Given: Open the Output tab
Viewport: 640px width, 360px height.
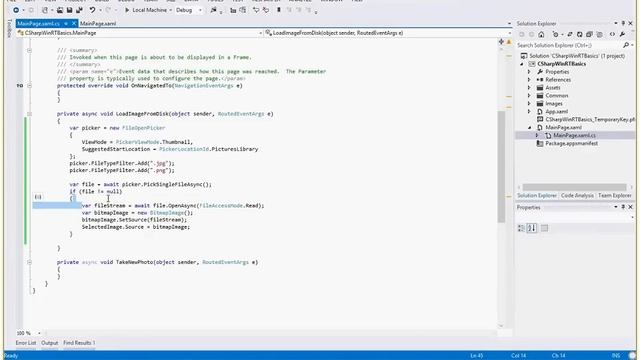Looking at the screenshot, I should [x=50, y=343].
